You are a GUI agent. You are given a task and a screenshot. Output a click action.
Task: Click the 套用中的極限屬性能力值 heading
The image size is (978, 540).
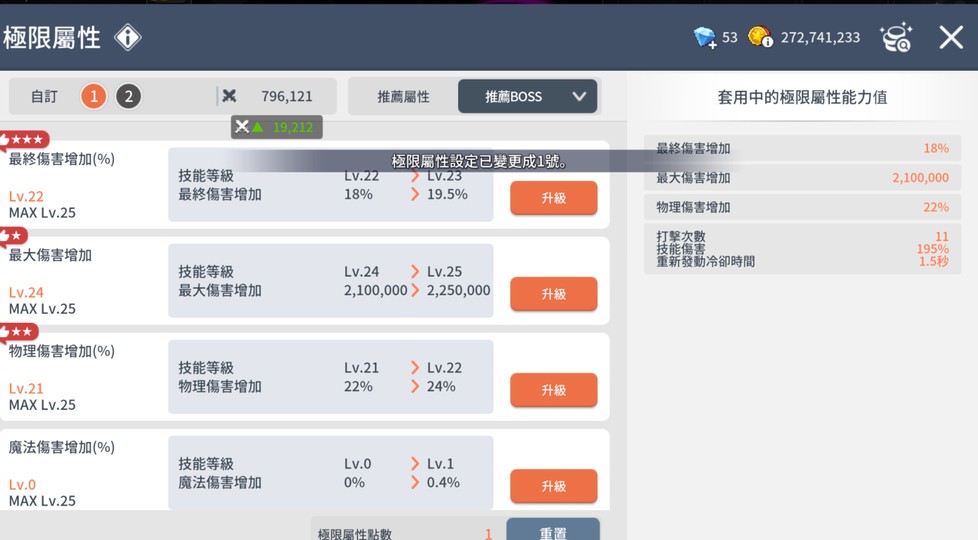803,97
